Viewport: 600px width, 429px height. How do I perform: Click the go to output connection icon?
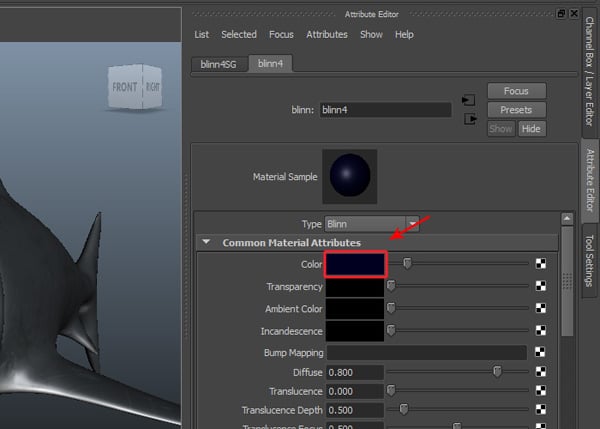coord(468,119)
